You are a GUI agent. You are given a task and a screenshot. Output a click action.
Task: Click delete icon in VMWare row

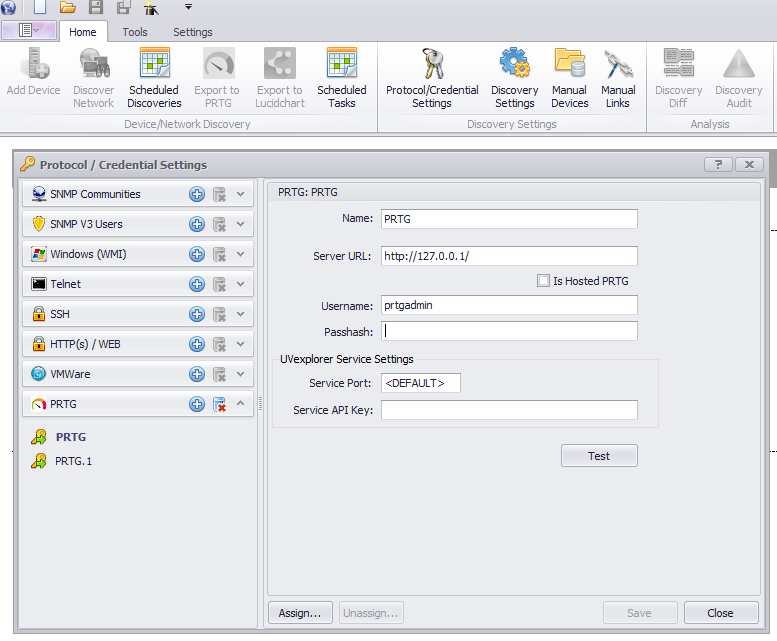coord(219,374)
